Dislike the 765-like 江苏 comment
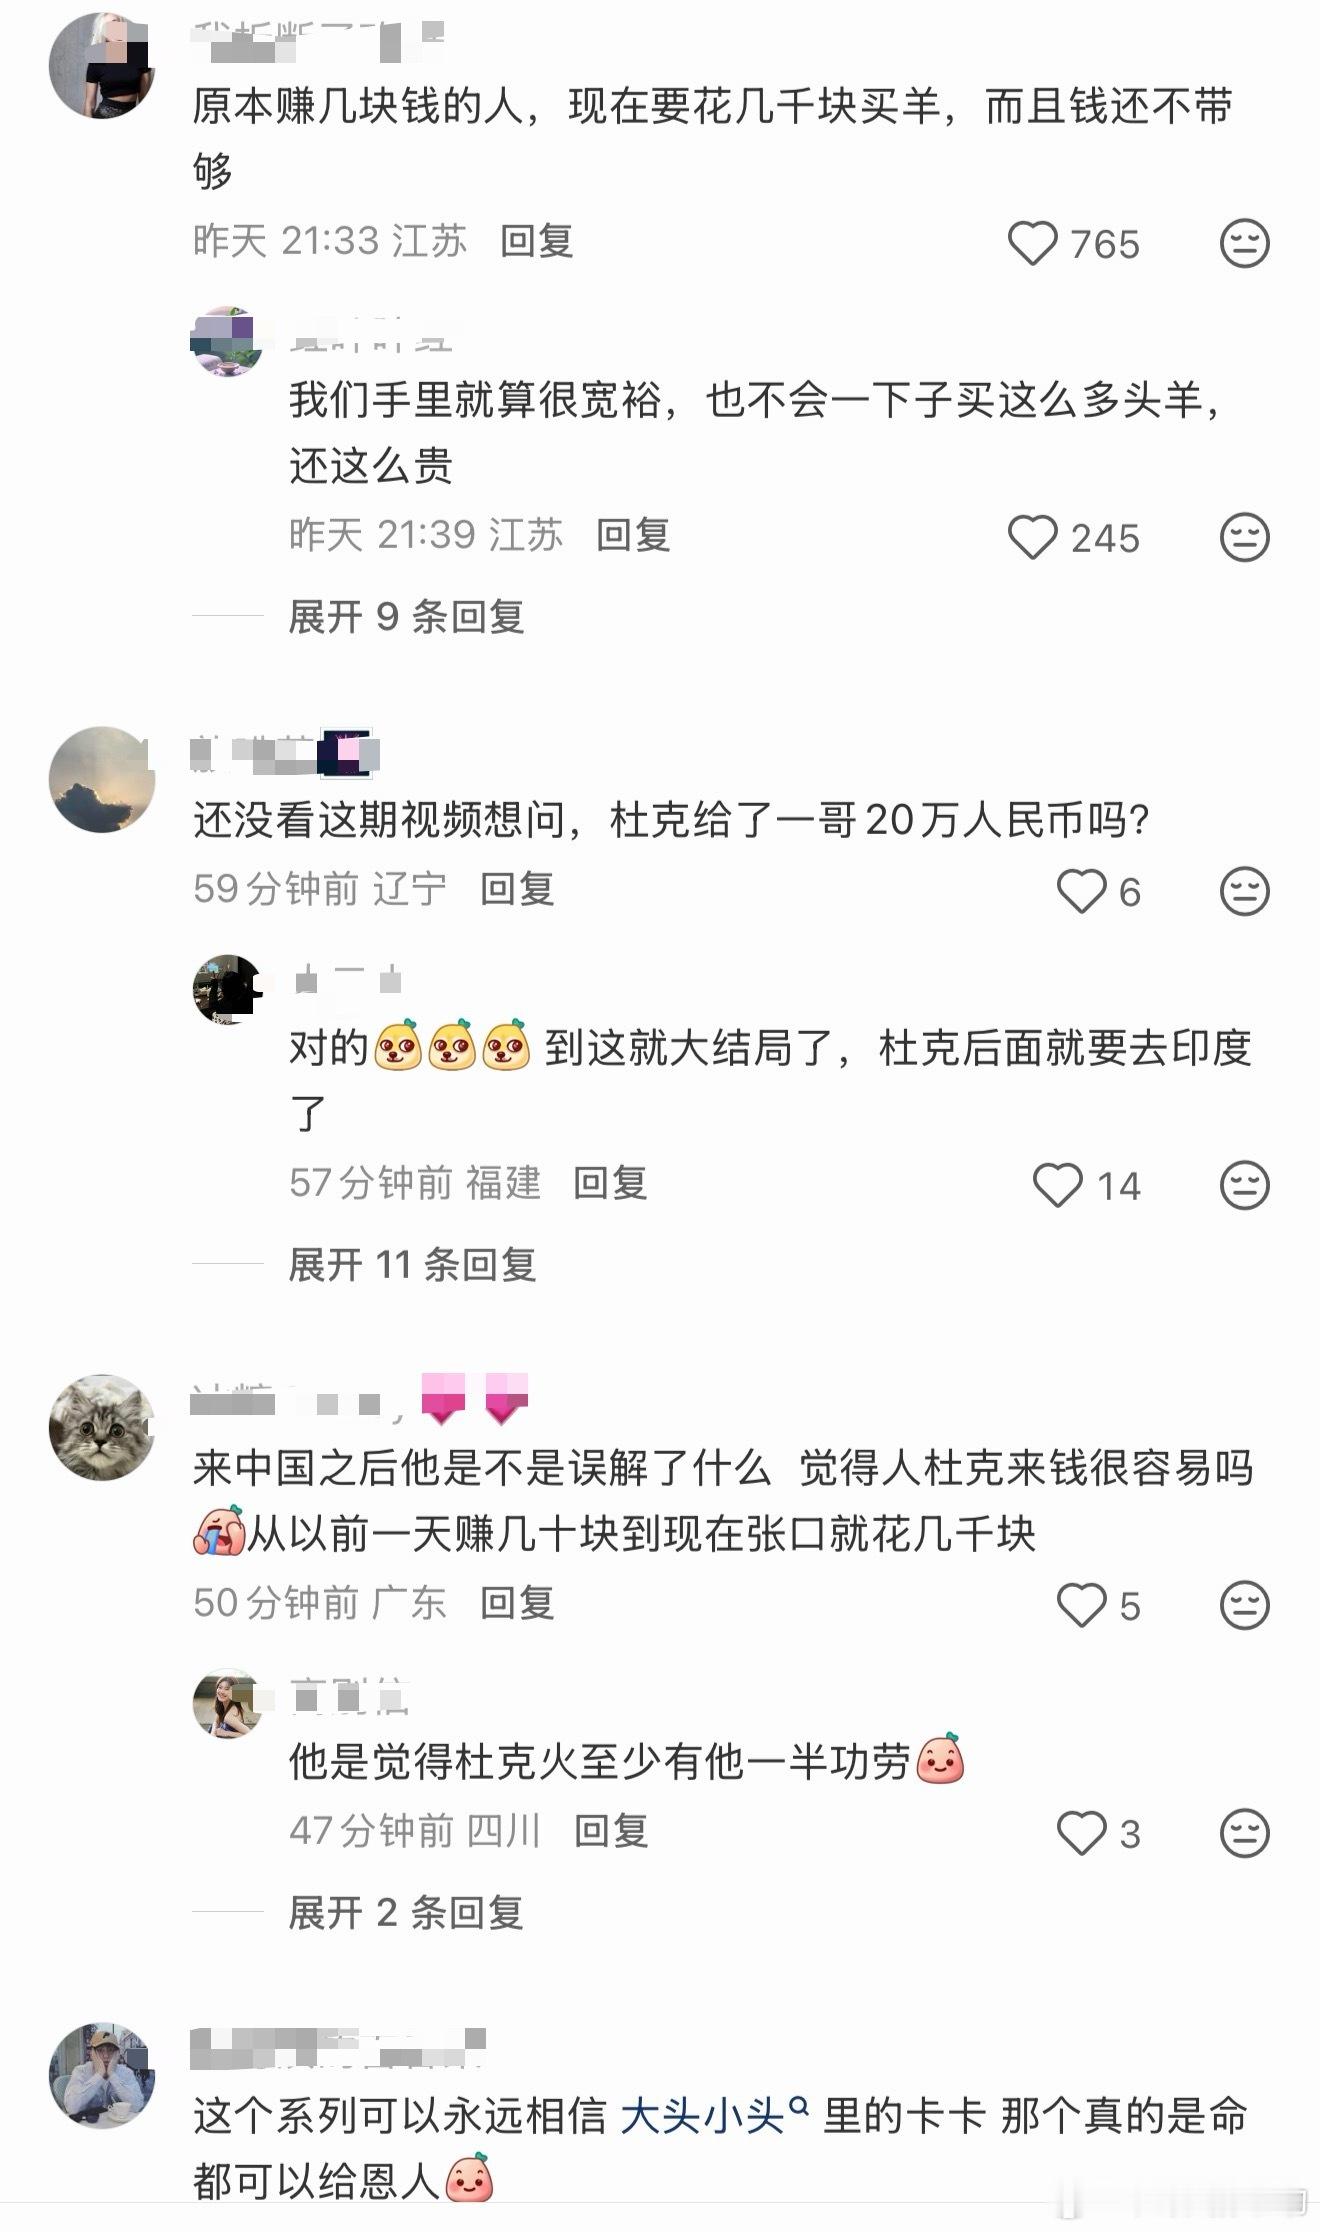Viewport: 1320px width, 2232px height. (1245, 243)
